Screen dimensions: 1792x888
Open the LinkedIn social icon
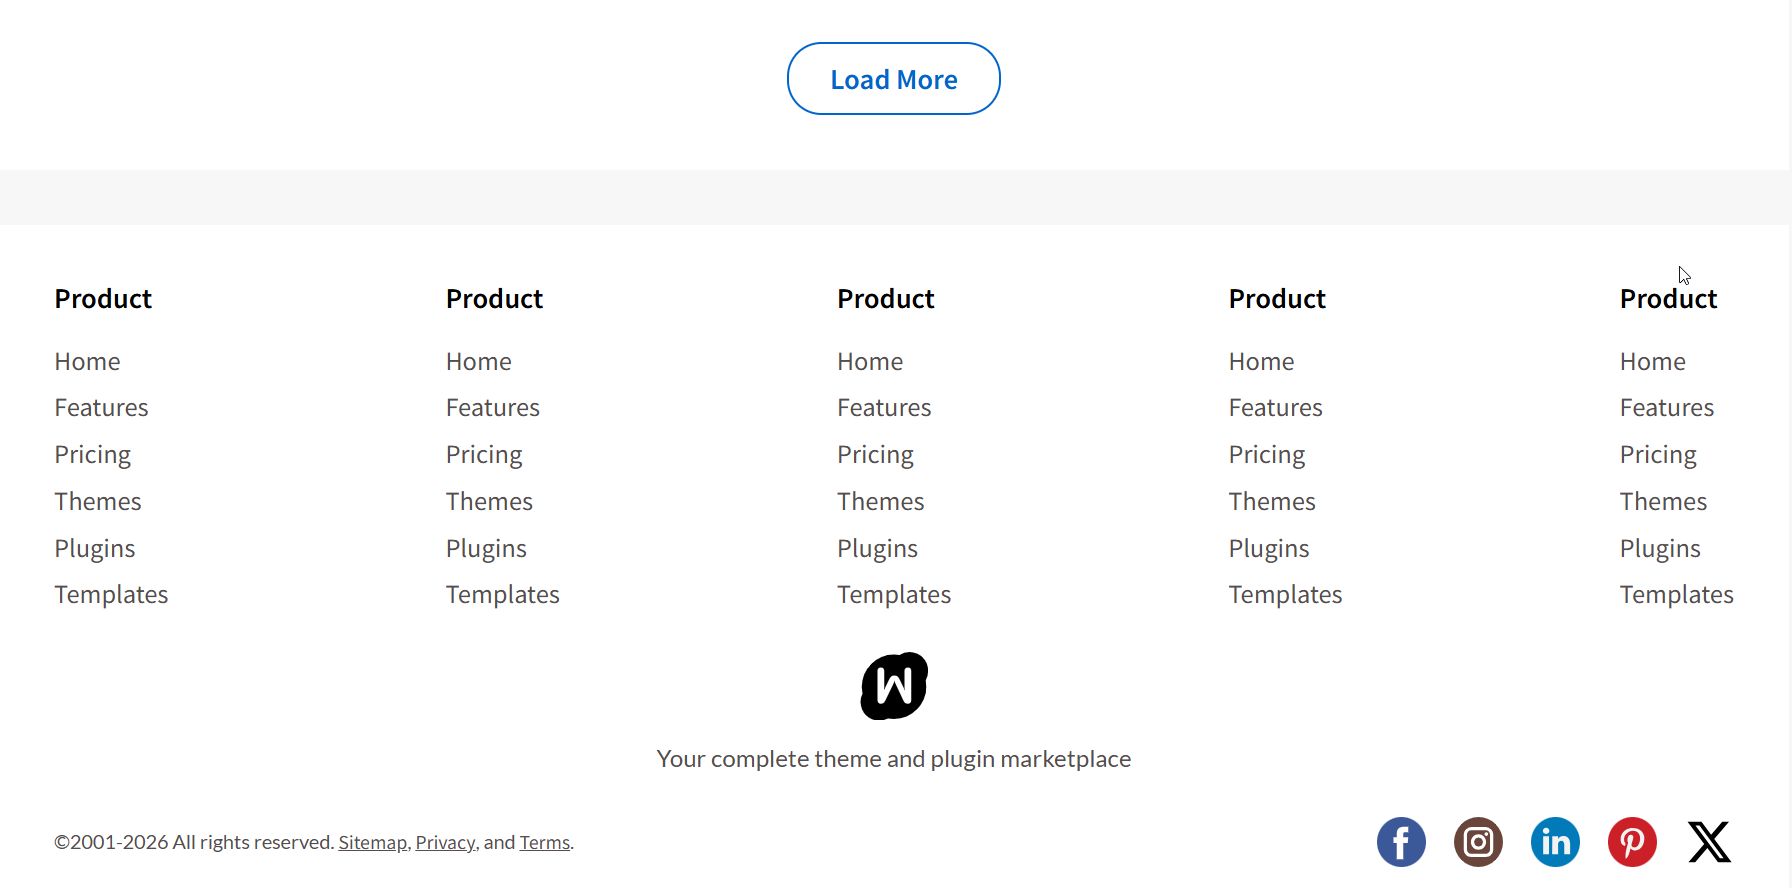pyautogui.click(x=1555, y=842)
